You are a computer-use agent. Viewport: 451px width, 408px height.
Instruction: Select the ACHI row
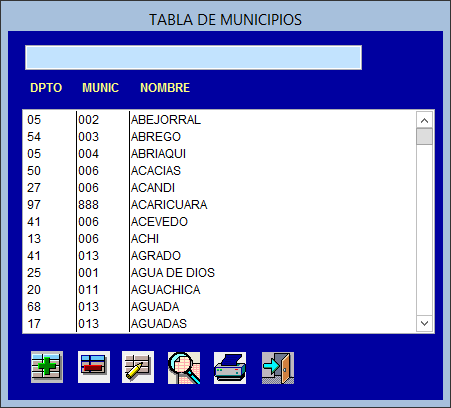click(219, 239)
